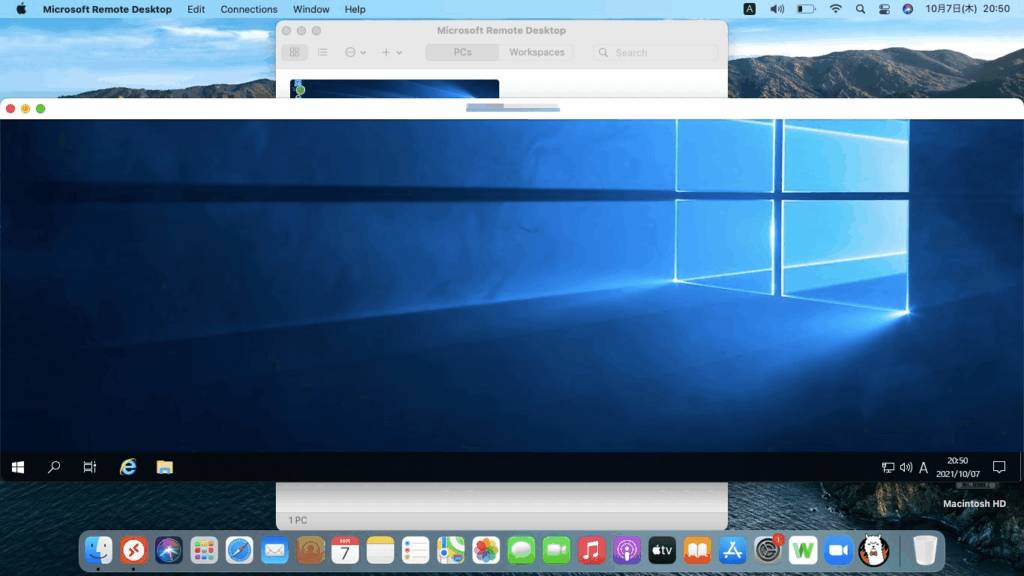
Task: Open the ellipsis options dropdown in the manager toolbar
Action: 355,52
